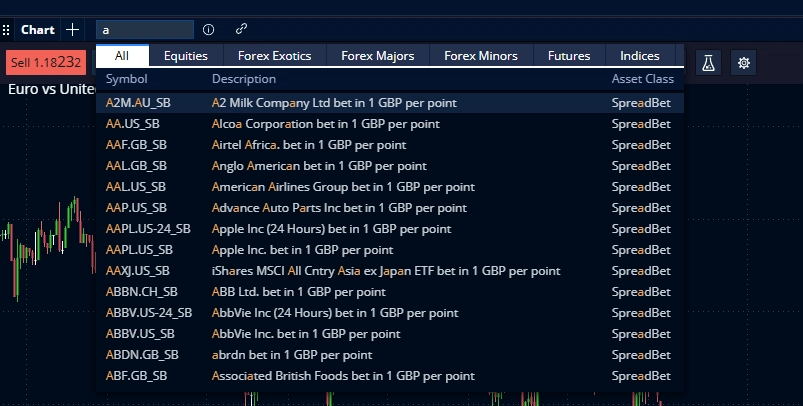Click the symbol search input field
803x406 pixels.
(145, 30)
